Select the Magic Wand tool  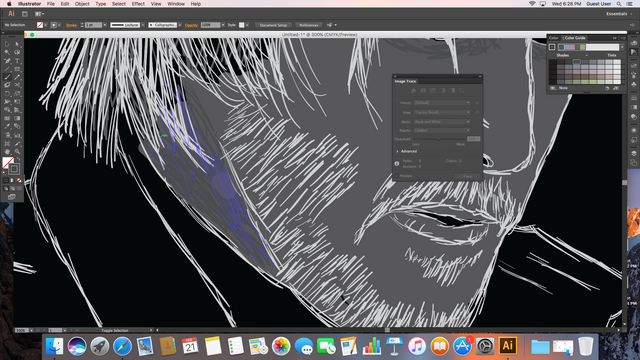coord(7,52)
